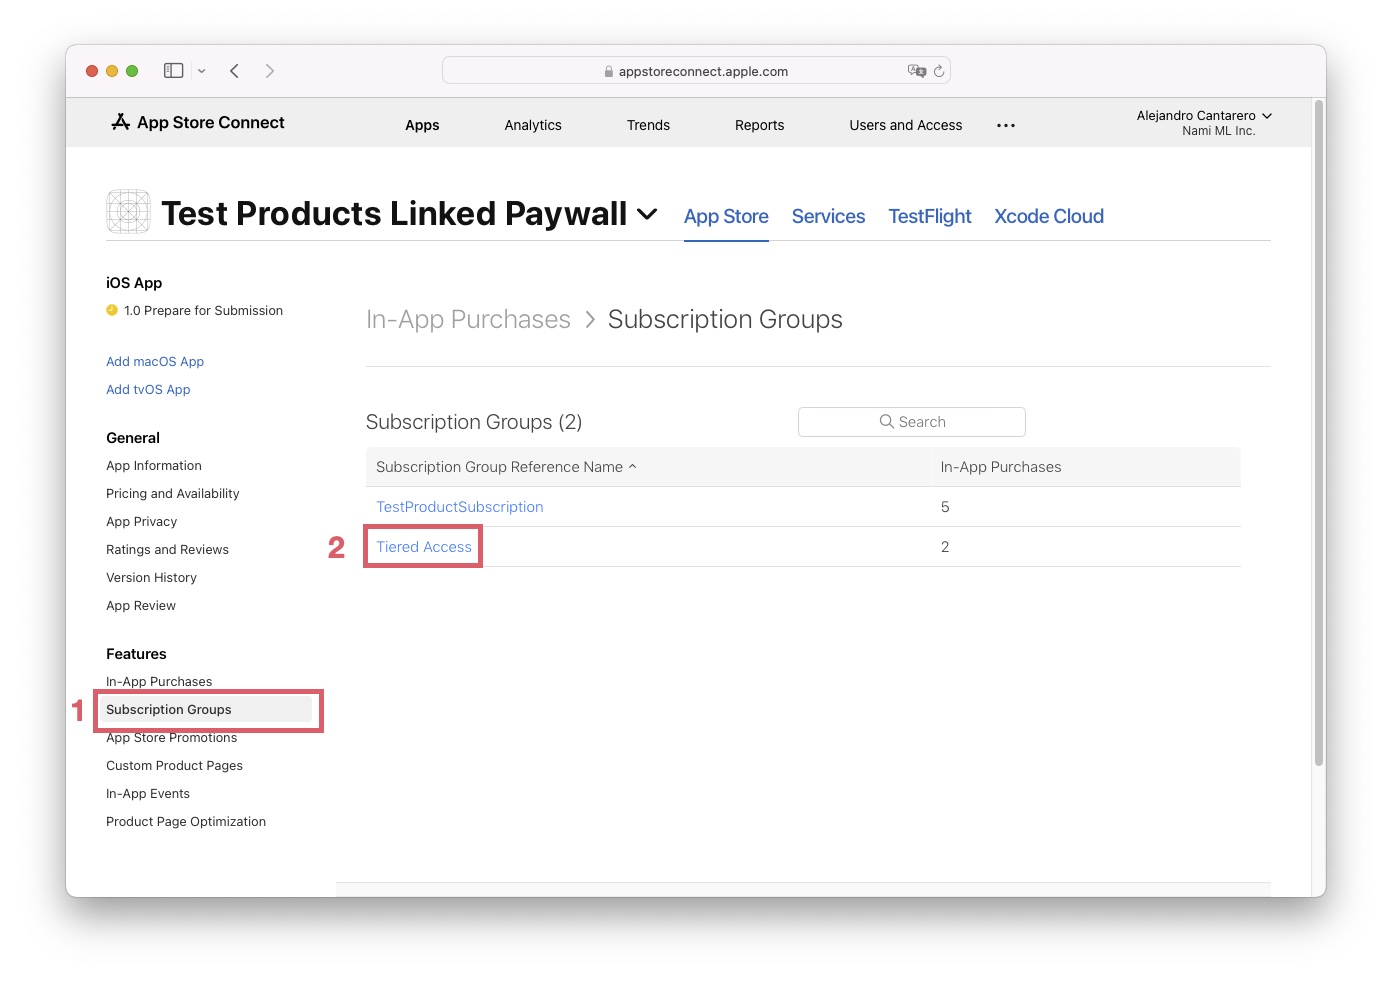Reload the page with the refresh icon
The image size is (1383, 1000).
(939, 71)
